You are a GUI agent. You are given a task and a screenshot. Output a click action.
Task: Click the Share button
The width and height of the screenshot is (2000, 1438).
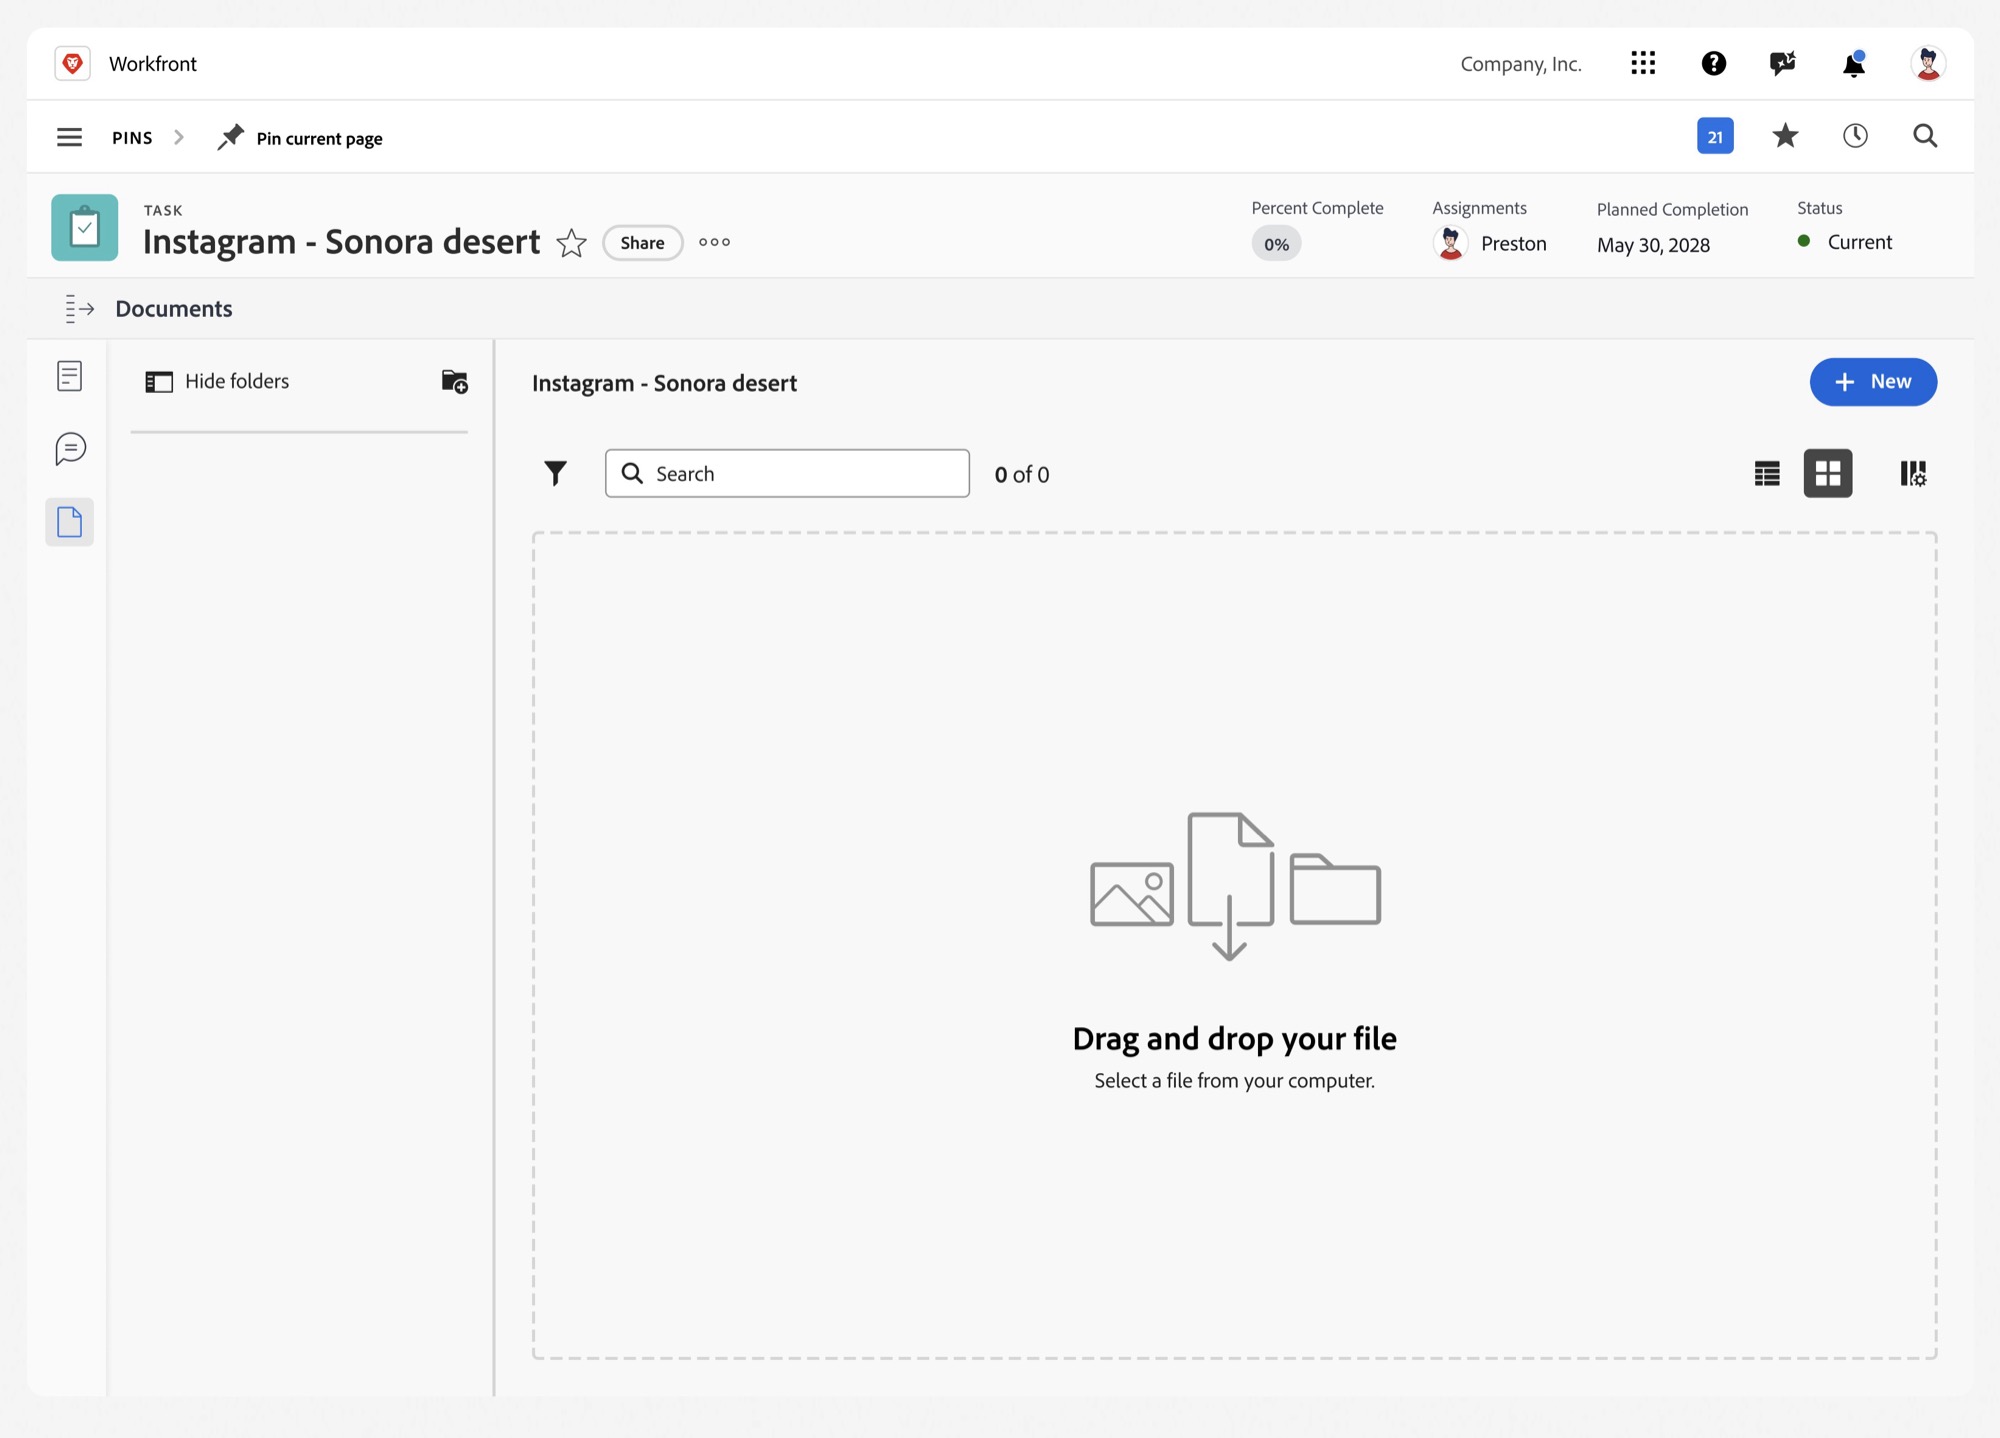tap(642, 243)
